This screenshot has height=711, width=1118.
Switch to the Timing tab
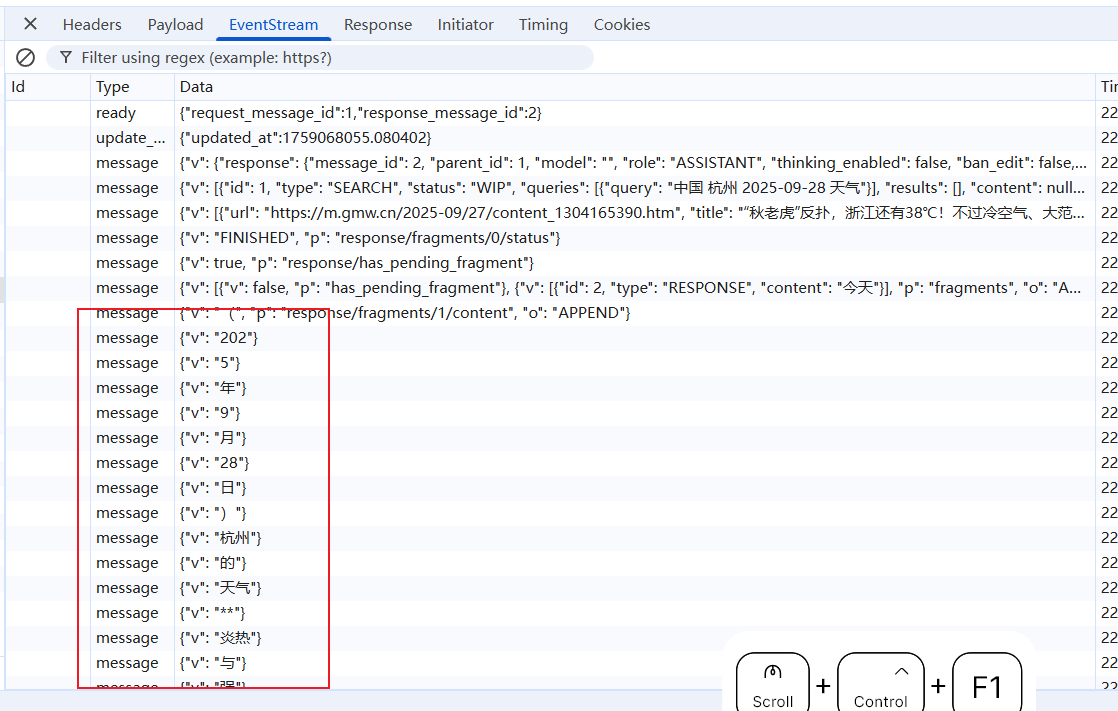(x=543, y=24)
